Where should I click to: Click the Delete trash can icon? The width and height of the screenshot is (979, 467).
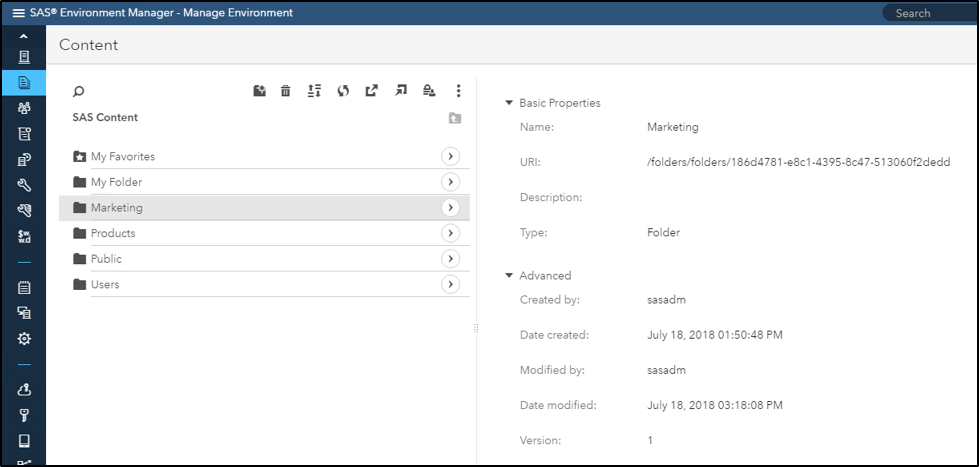tap(286, 91)
